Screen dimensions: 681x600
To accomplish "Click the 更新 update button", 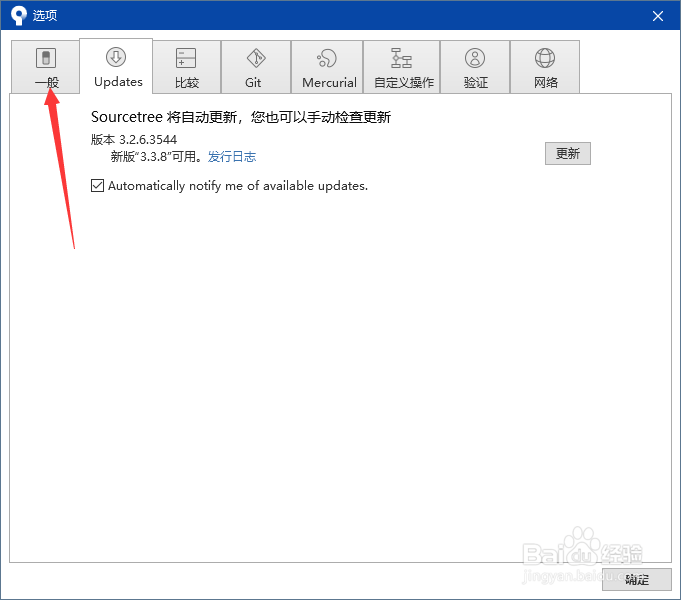I will click(568, 153).
